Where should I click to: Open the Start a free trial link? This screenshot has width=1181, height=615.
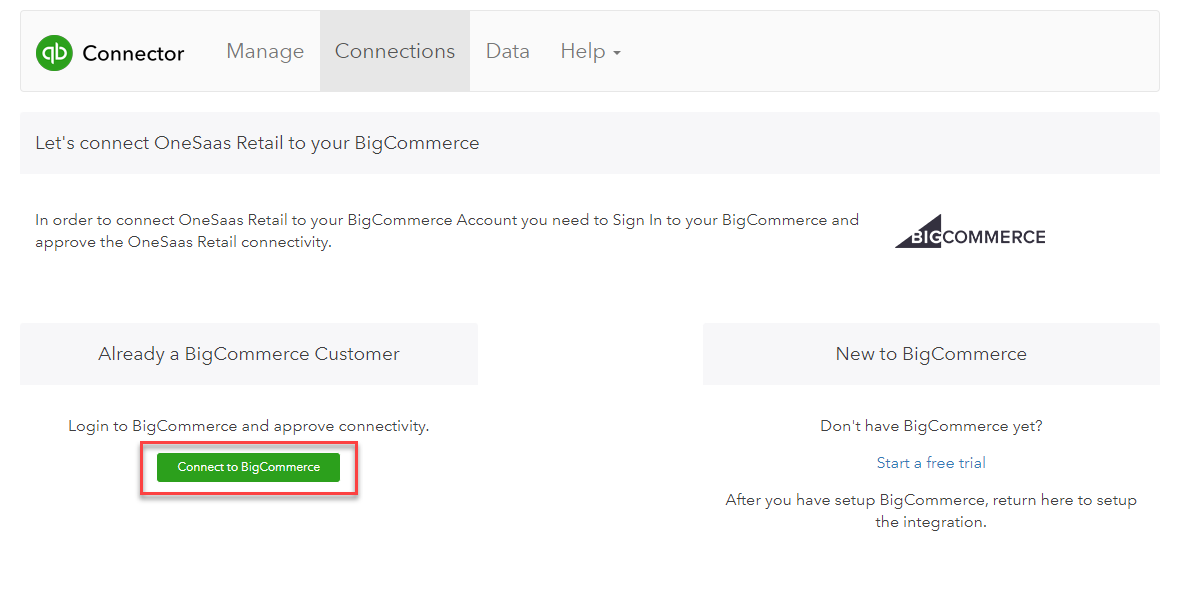[931, 463]
